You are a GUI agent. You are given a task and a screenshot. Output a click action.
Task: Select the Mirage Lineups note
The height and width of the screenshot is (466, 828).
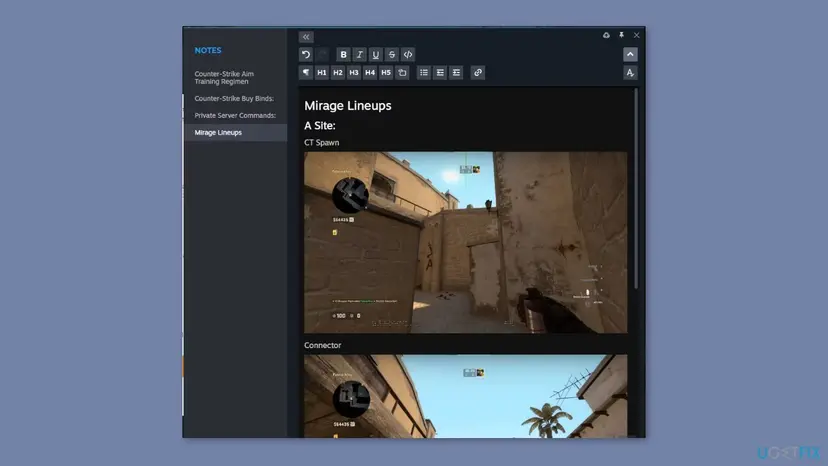[236, 133]
